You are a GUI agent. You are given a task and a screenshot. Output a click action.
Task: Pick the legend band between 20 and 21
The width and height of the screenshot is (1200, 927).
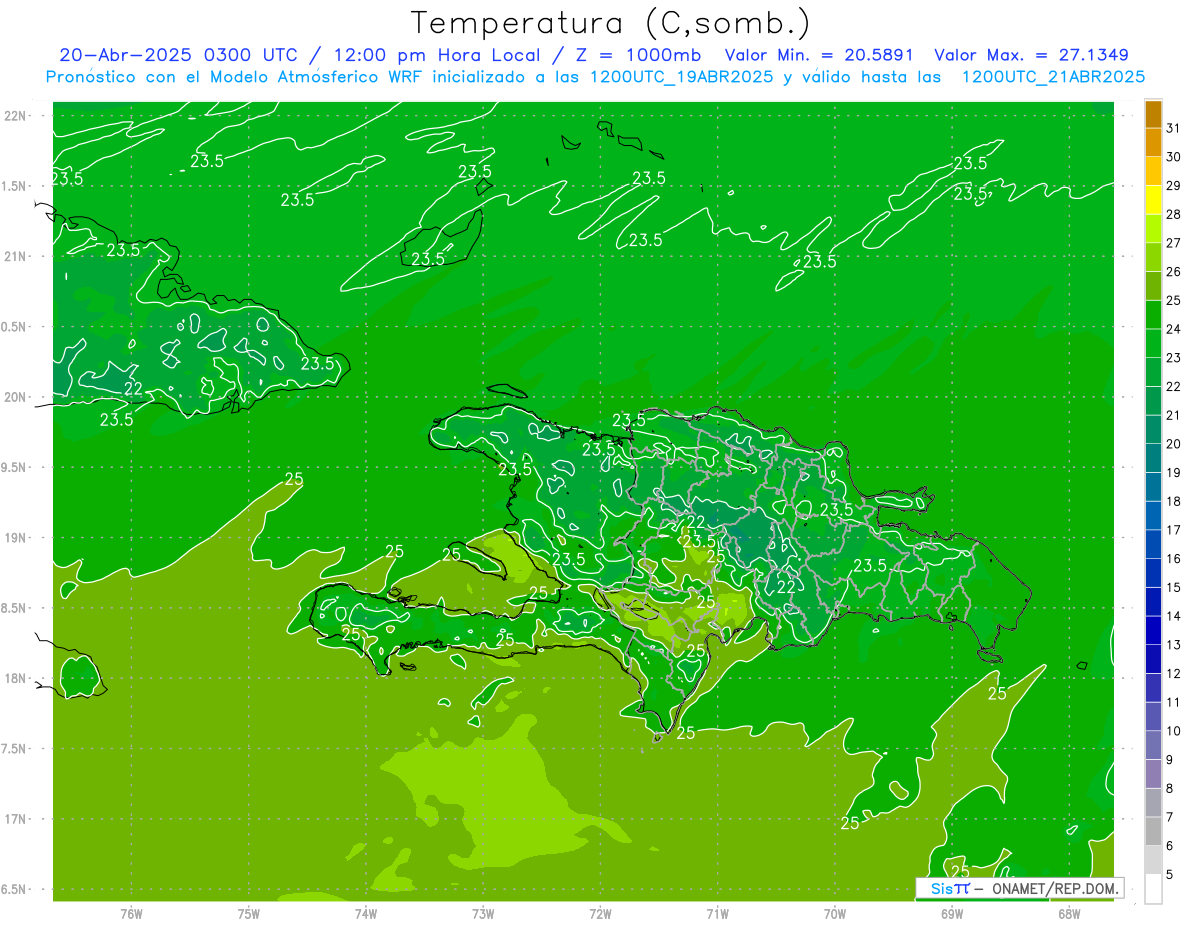pos(1153,430)
